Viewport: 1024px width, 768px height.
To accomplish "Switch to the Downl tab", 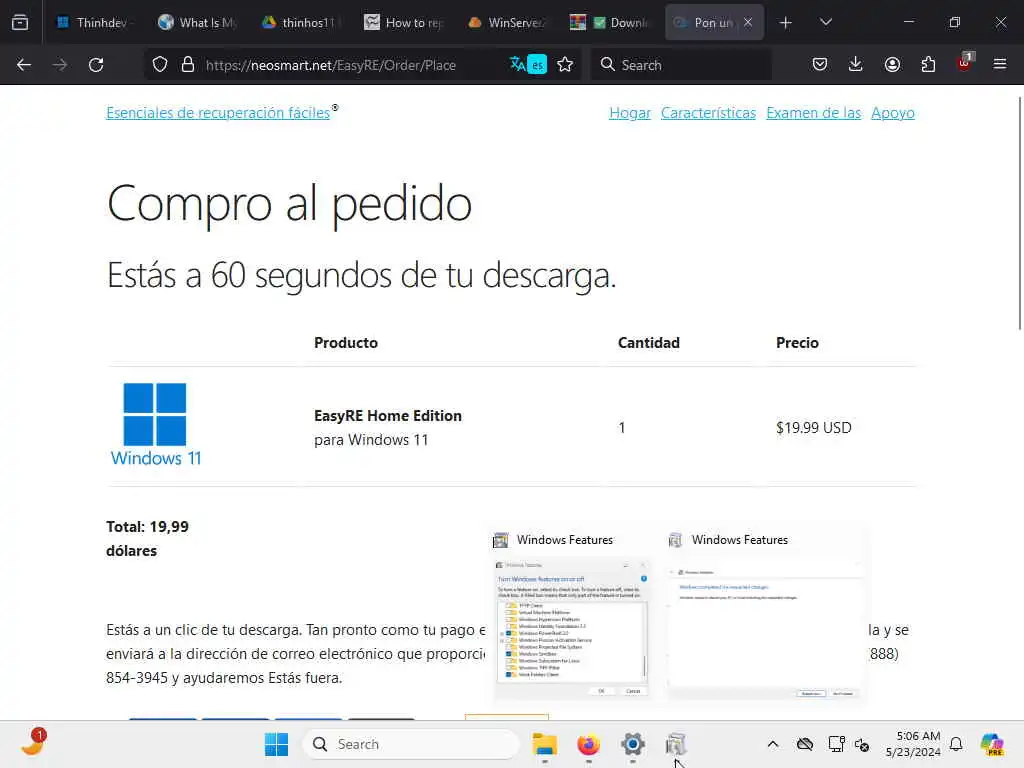I will pyautogui.click(x=610, y=23).
